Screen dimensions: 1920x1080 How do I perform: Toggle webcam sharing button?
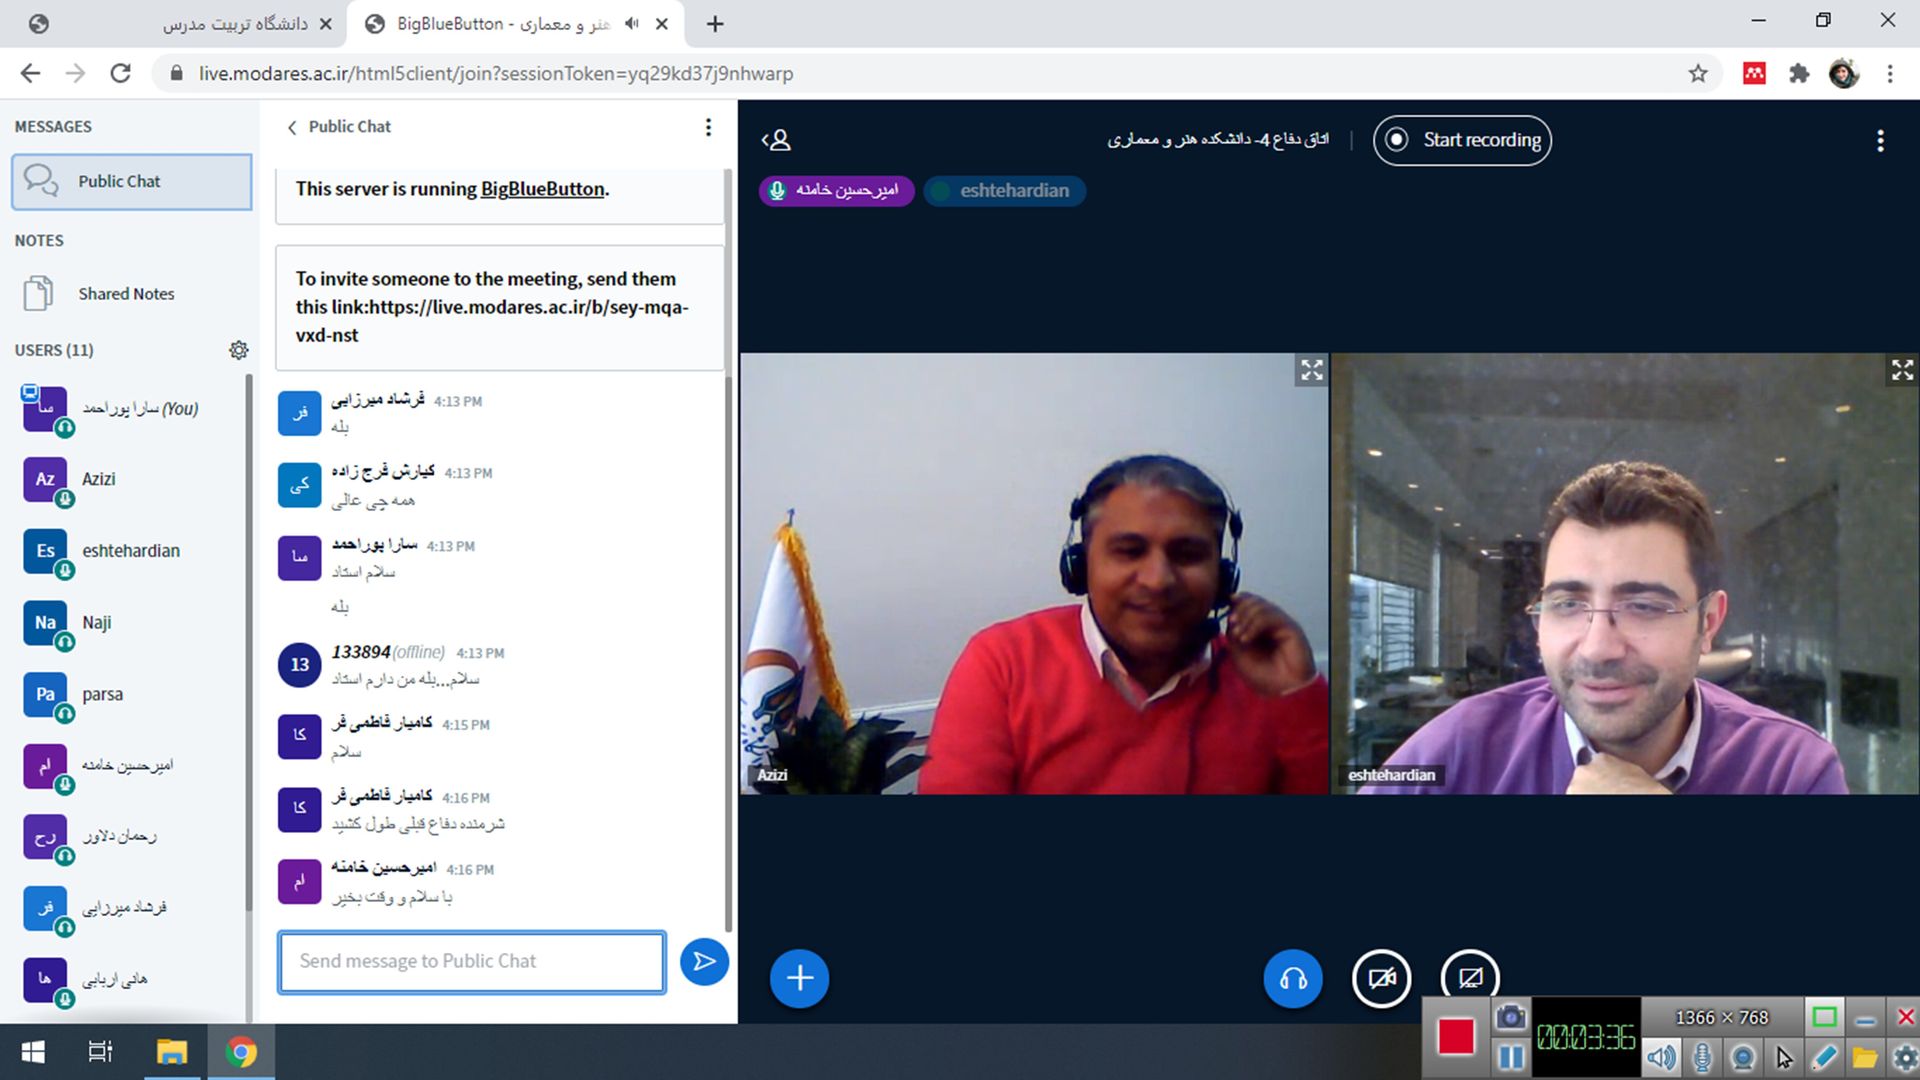1381,978
